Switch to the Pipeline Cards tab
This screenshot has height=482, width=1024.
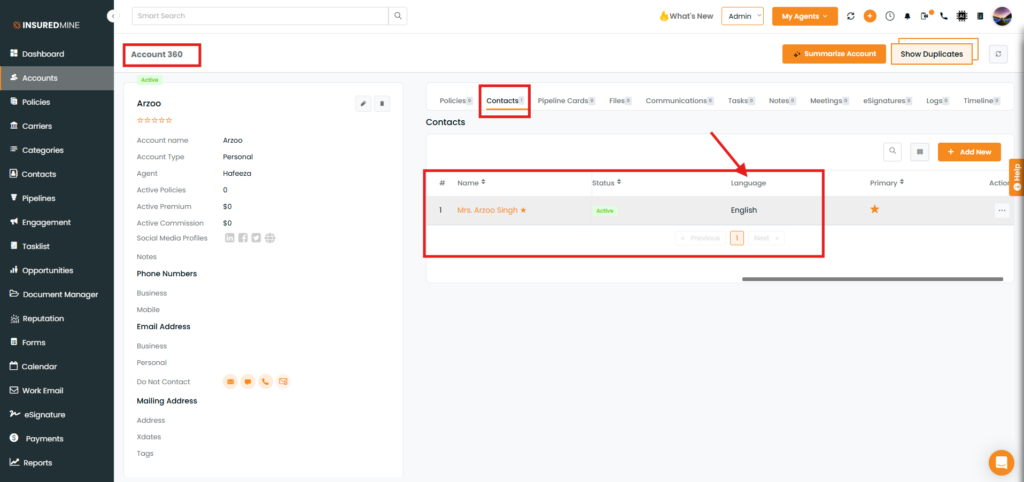coord(564,101)
